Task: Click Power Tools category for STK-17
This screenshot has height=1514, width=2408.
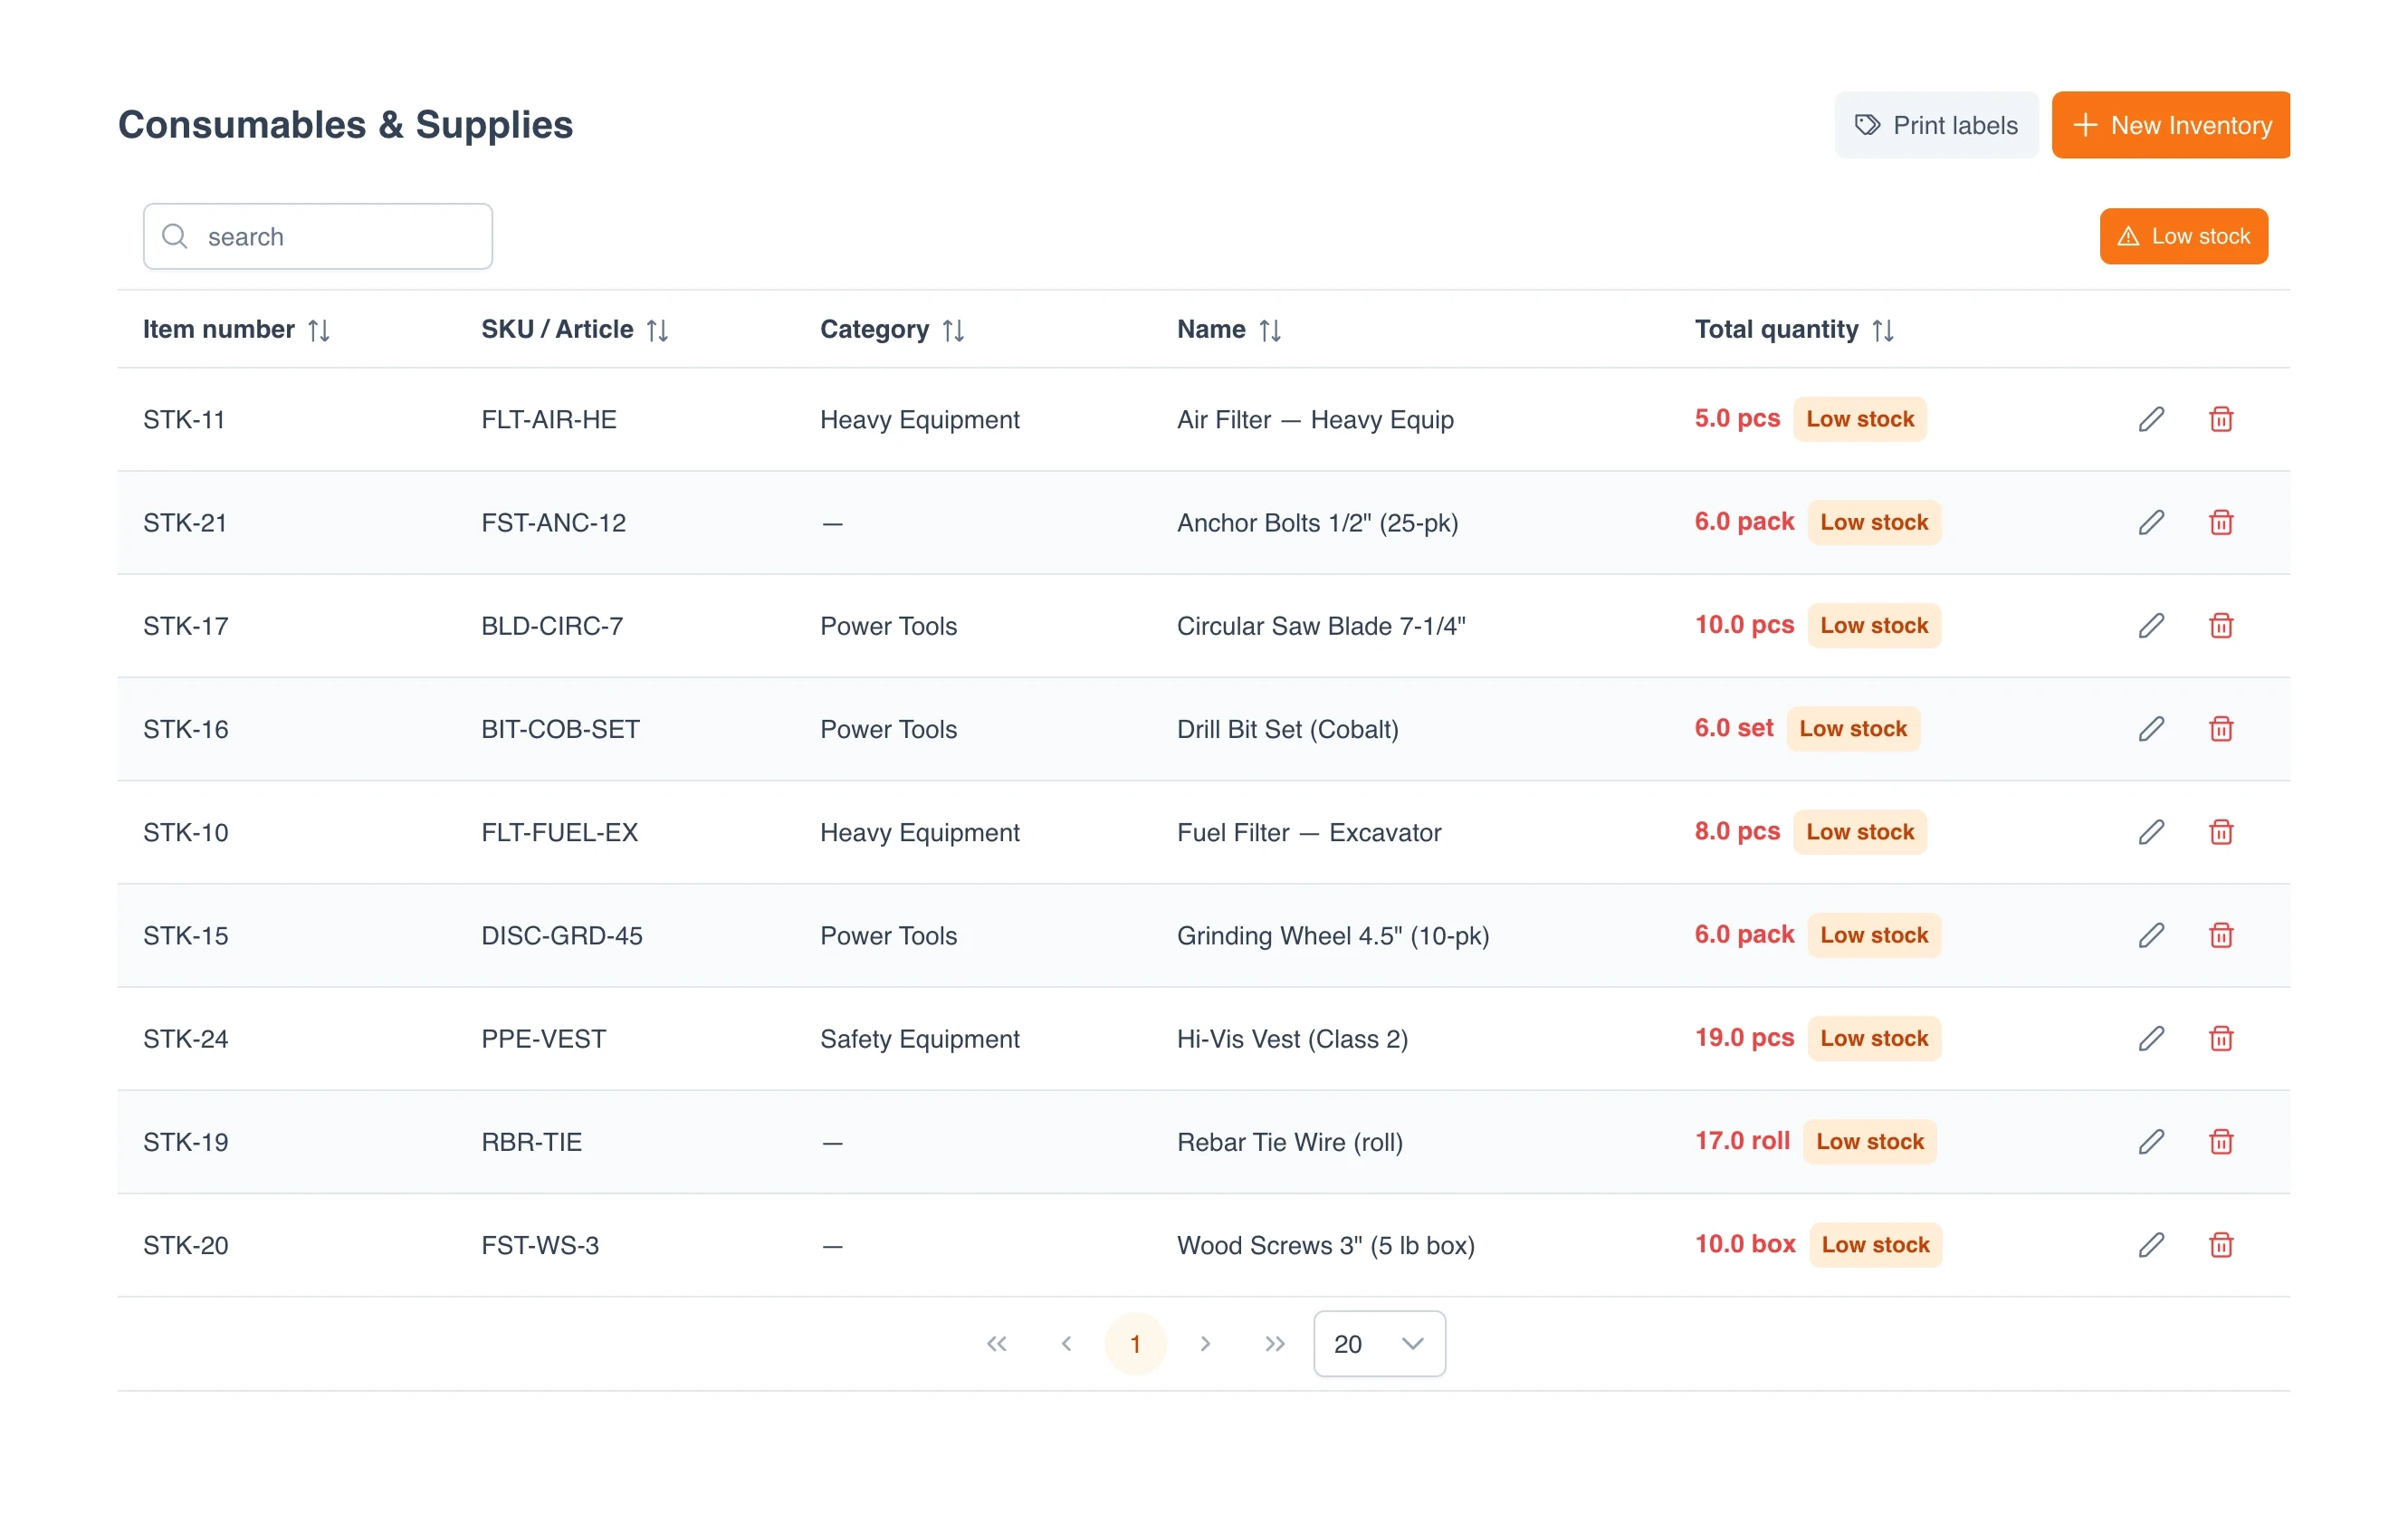Action: tap(888, 625)
